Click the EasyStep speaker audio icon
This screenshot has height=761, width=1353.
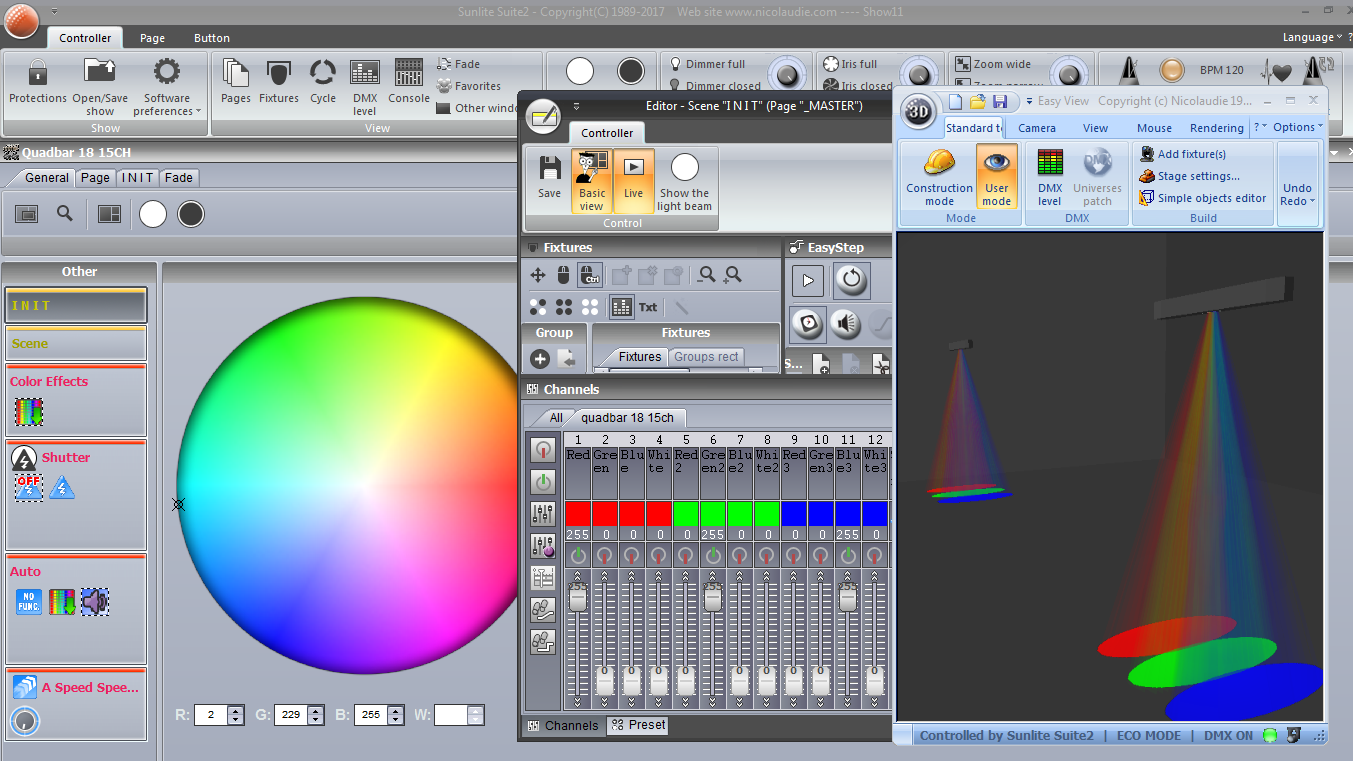pos(845,323)
